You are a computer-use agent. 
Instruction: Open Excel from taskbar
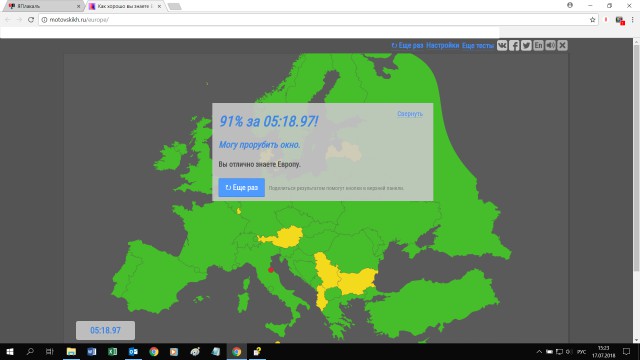(x=112, y=351)
